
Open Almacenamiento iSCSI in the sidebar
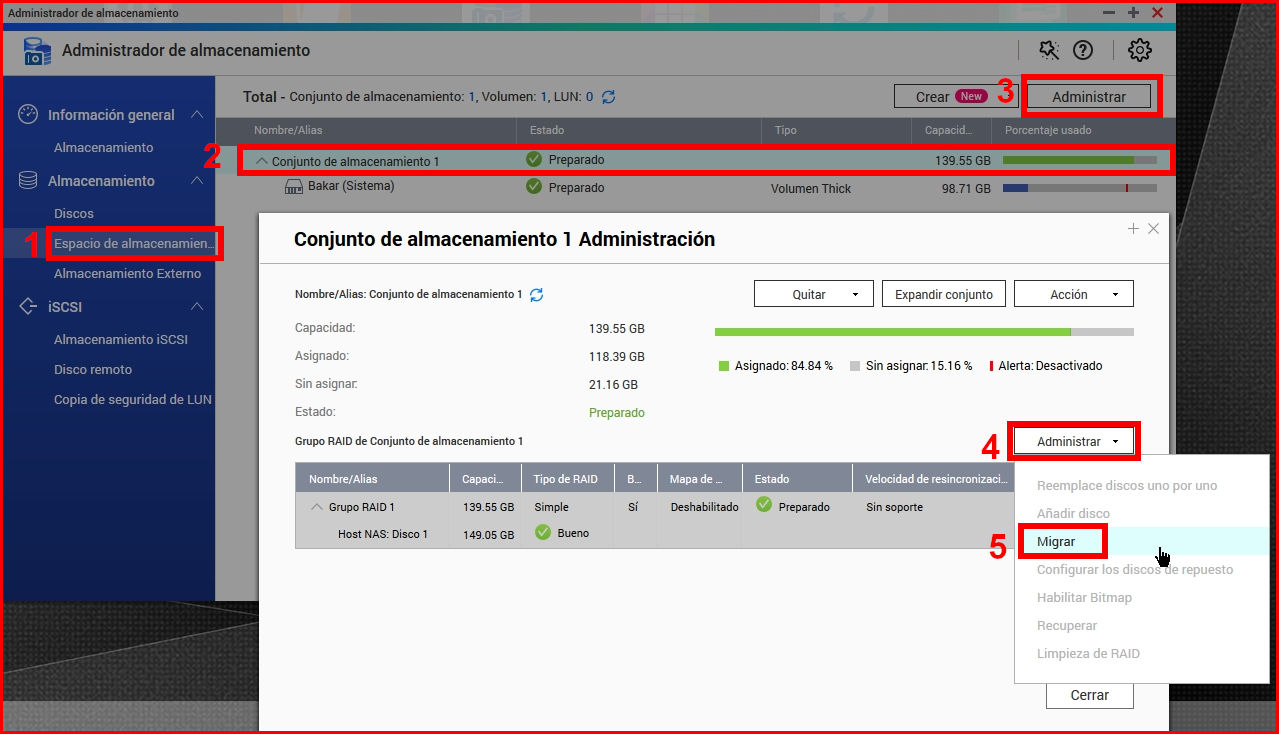click(x=120, y=339)
